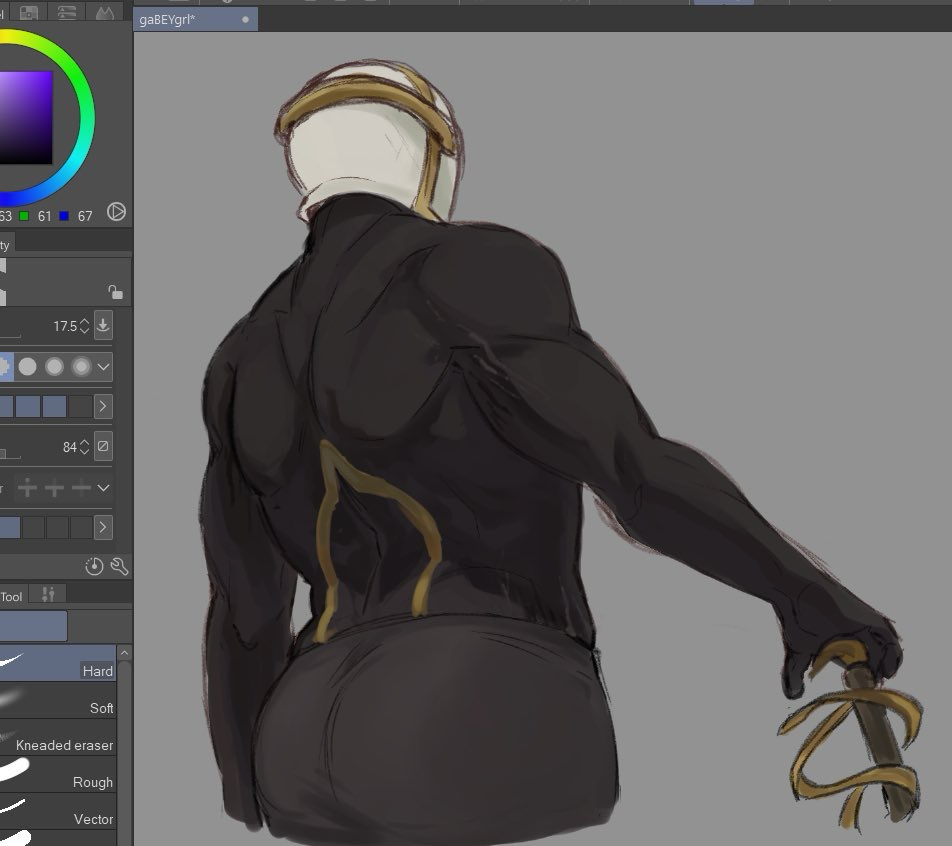Select the Kneaded eraser sub tool

point(58,737)
